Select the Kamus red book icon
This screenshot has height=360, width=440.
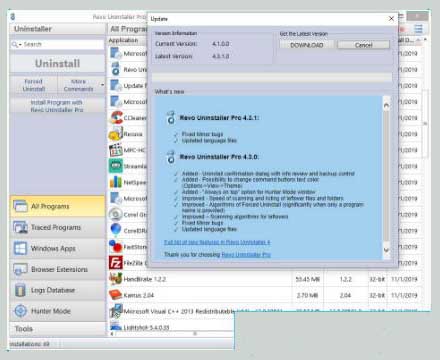(x=116, y=295)
